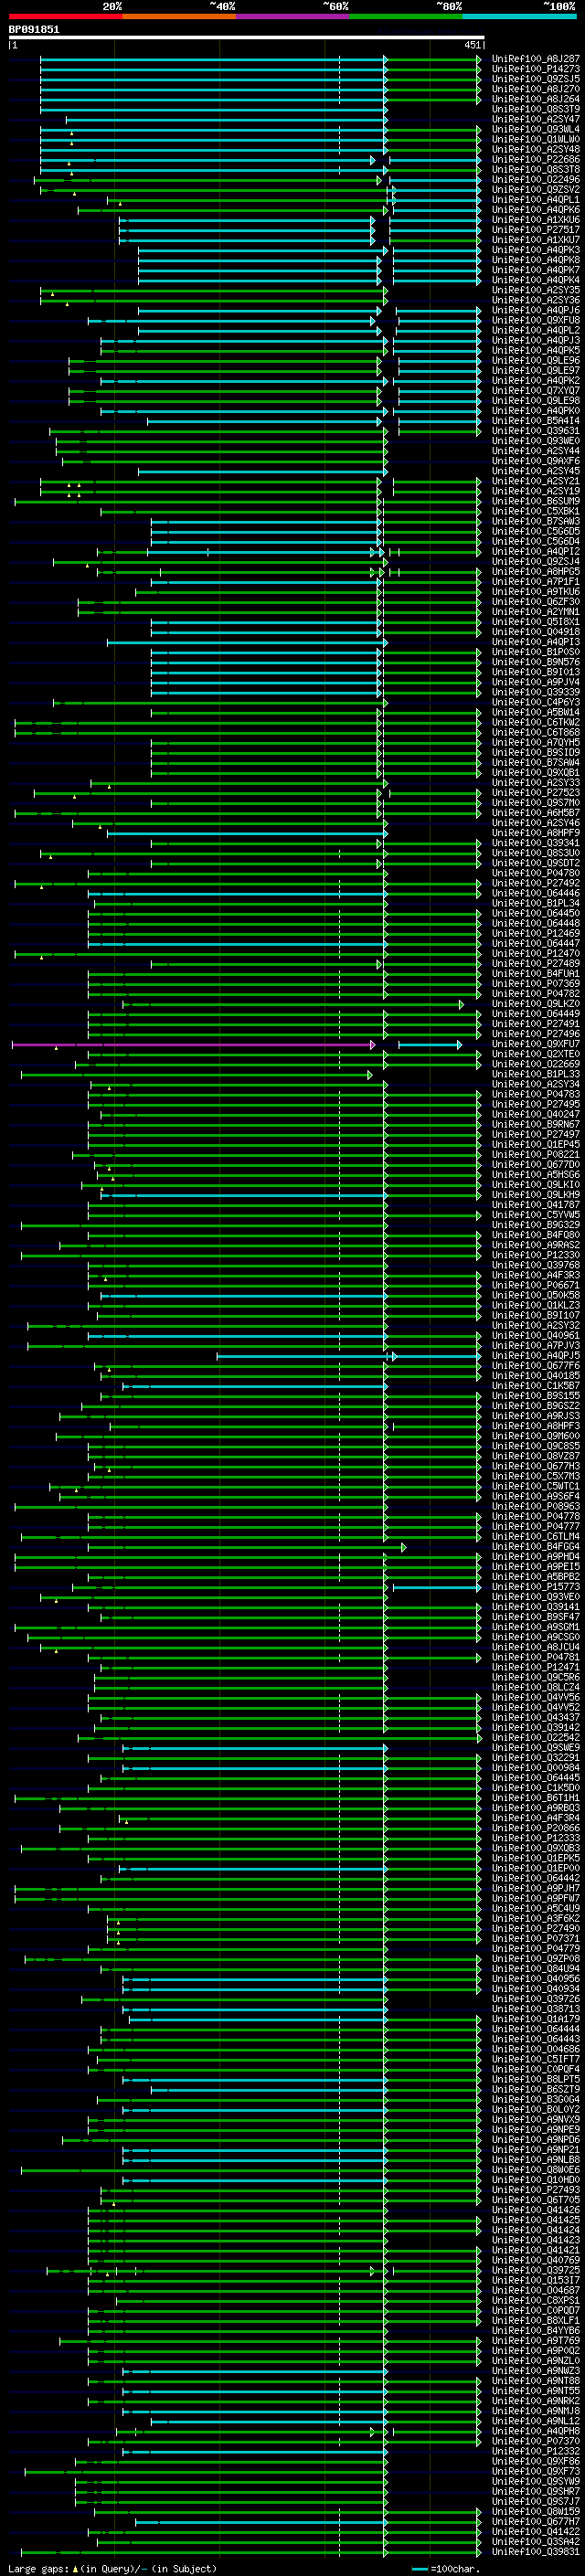This screenshot has height=2576, width=585.
Task: Select the UniRef100_O22669 entry
Action: (x=536, y=1064)
